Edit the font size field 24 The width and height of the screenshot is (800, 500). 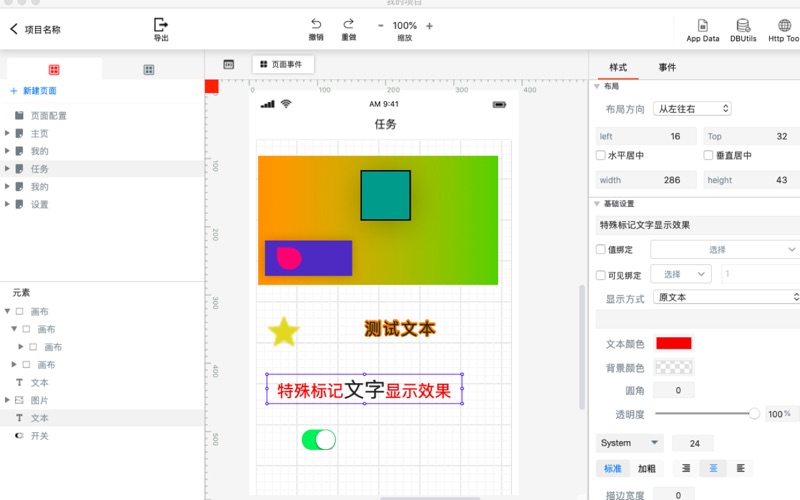[x=692, y=443]
